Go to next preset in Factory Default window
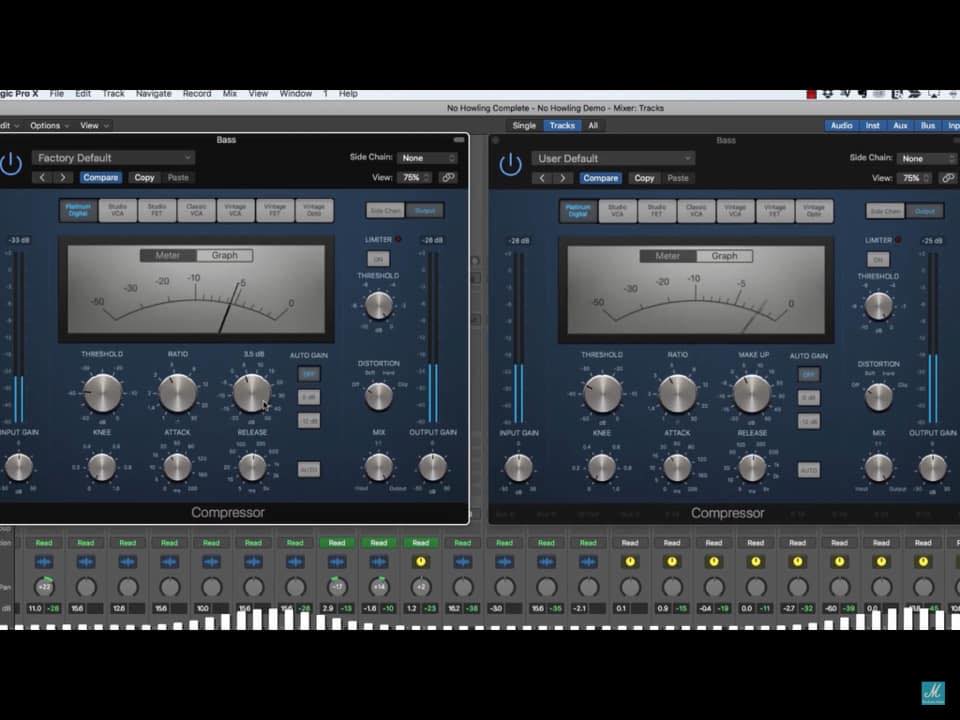Viewport: 960px width, 720px height. pyautogui.click(x=62, y=178)
